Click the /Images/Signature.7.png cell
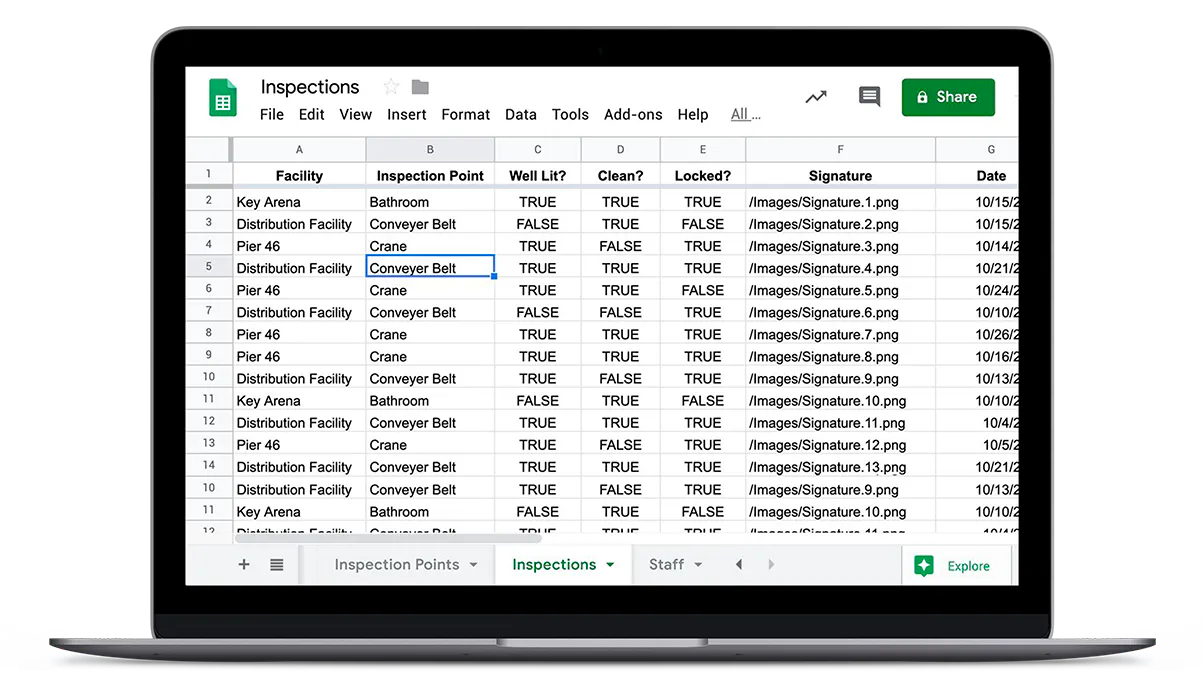1203x698 pixels. coord(840,334)
